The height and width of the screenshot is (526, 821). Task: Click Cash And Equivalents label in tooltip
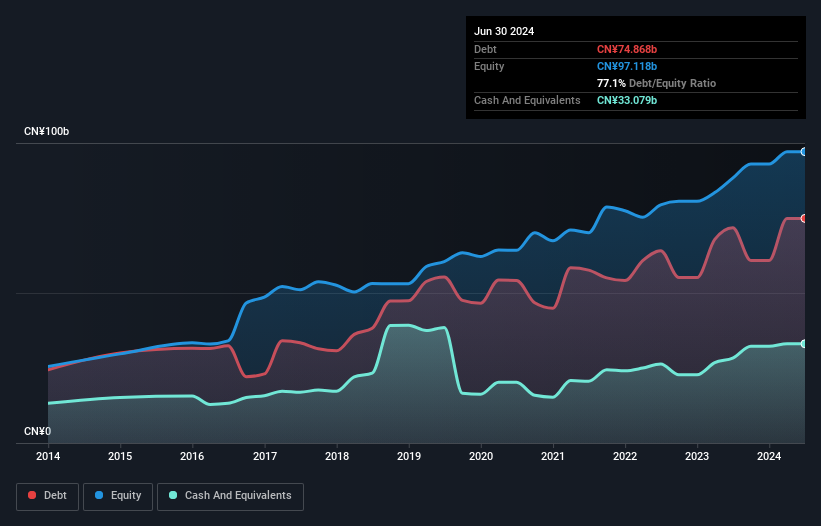pos(527,100)
